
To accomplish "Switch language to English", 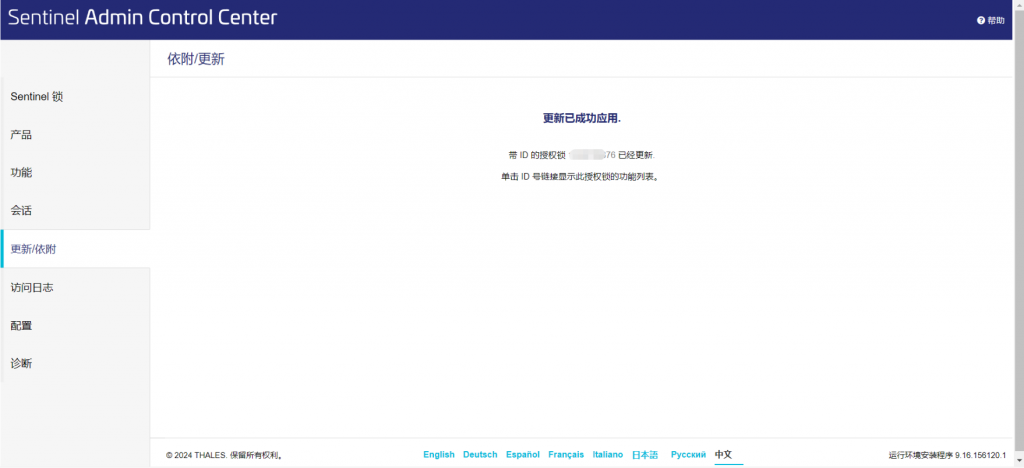I will (x=439, y=455).
